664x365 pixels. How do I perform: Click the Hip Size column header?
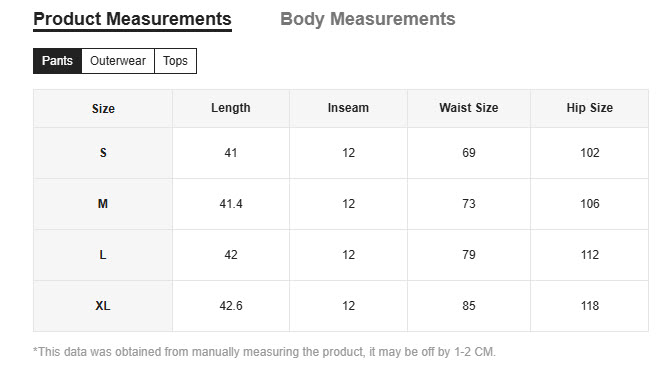(589, 108)
